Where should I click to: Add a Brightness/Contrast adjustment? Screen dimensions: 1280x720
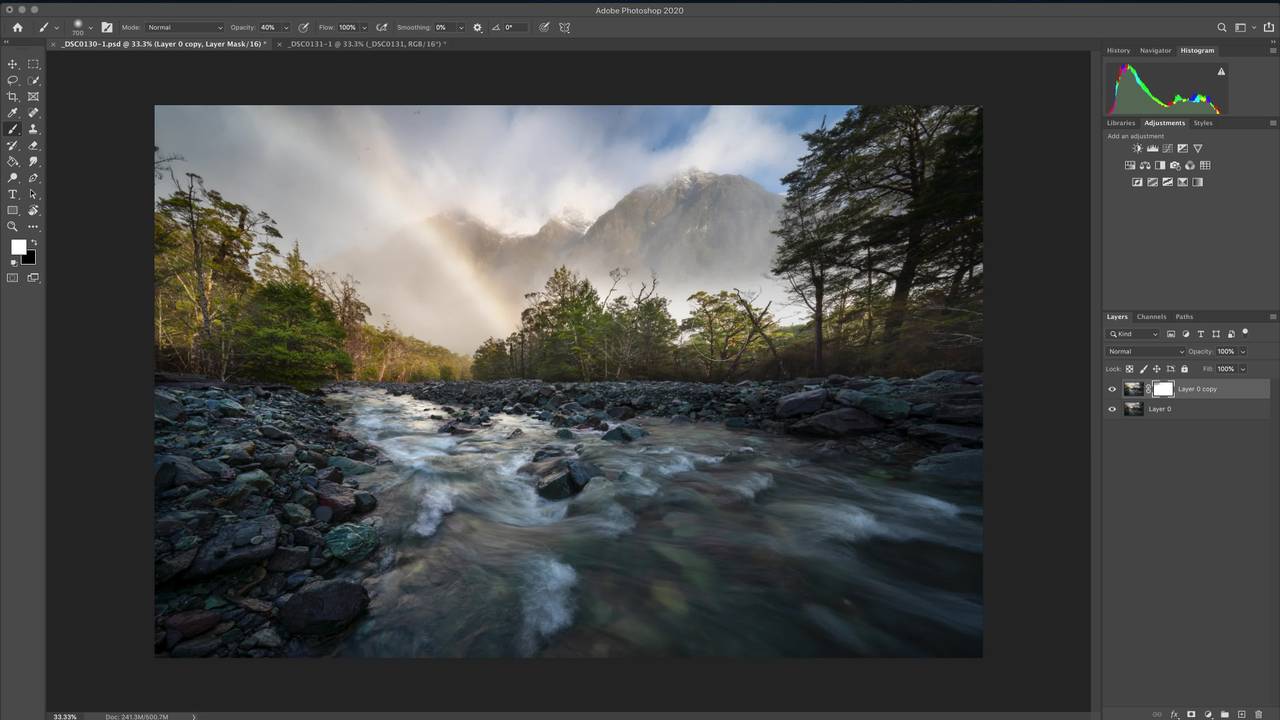click(x=1137, y=149)
